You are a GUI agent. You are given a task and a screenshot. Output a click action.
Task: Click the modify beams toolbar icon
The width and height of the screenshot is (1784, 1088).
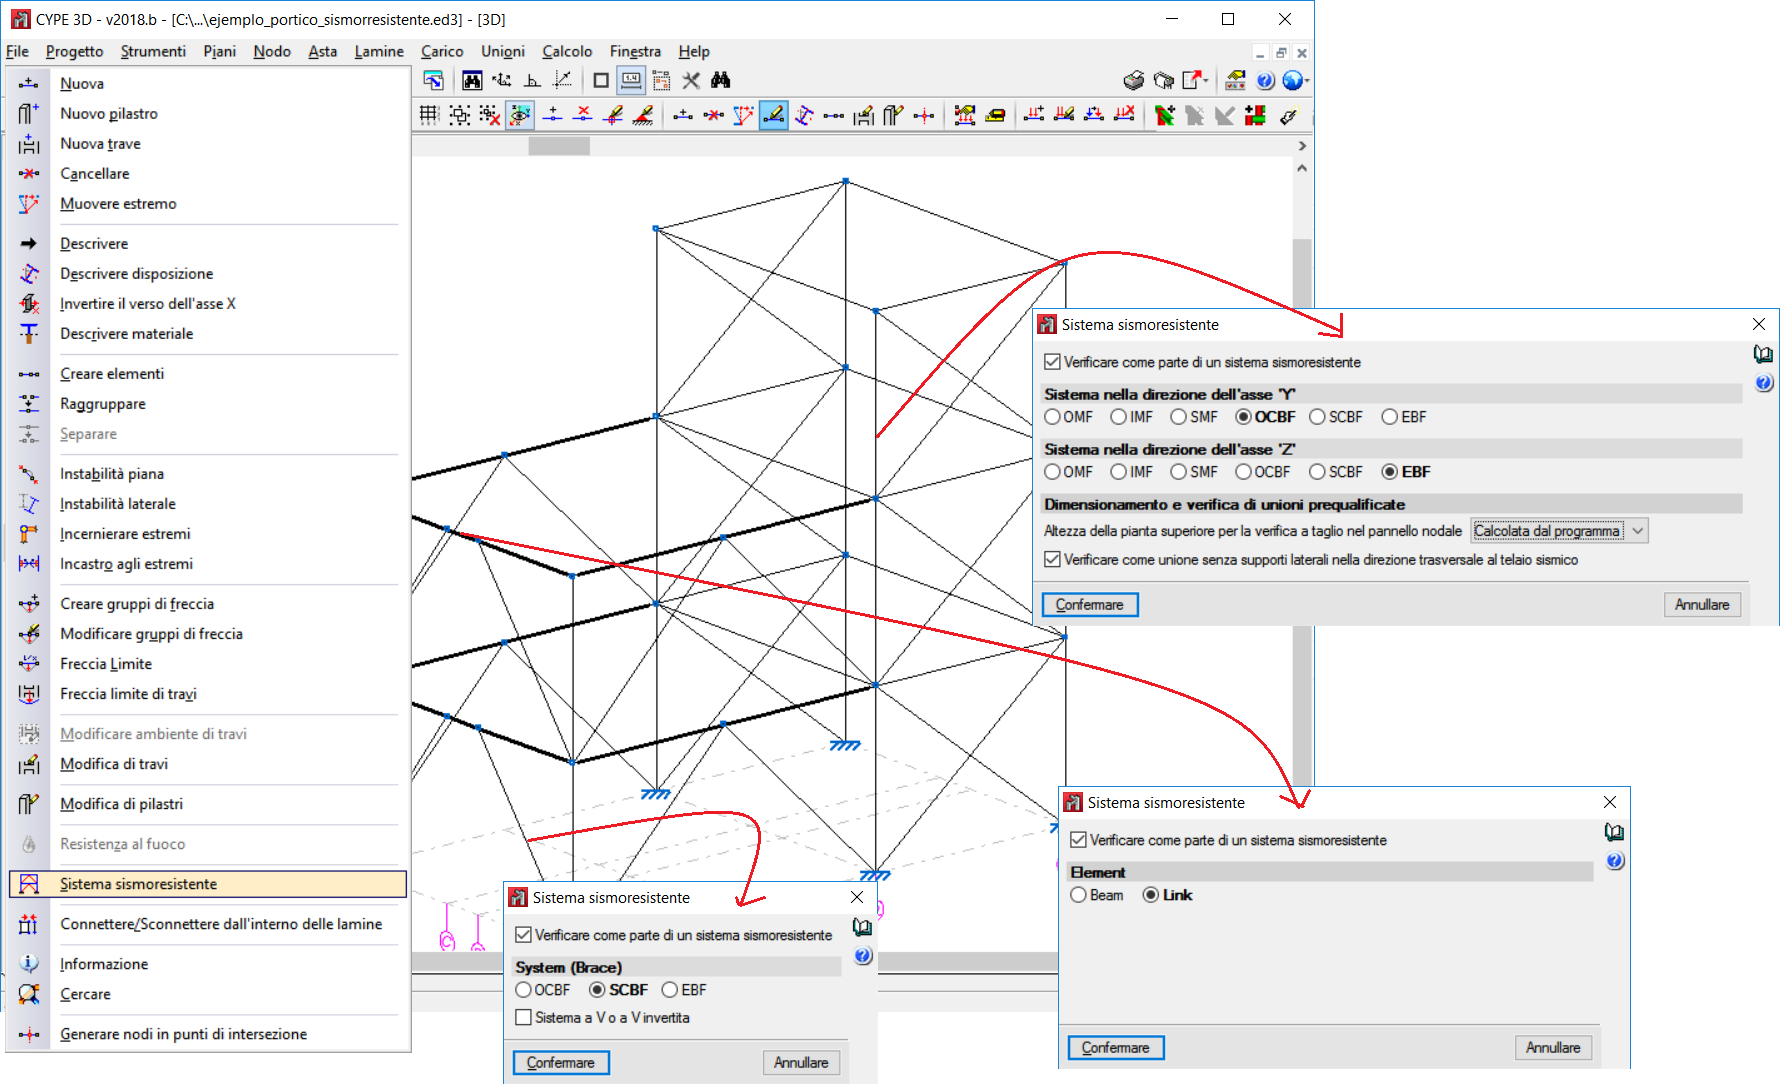click(864, 115)
